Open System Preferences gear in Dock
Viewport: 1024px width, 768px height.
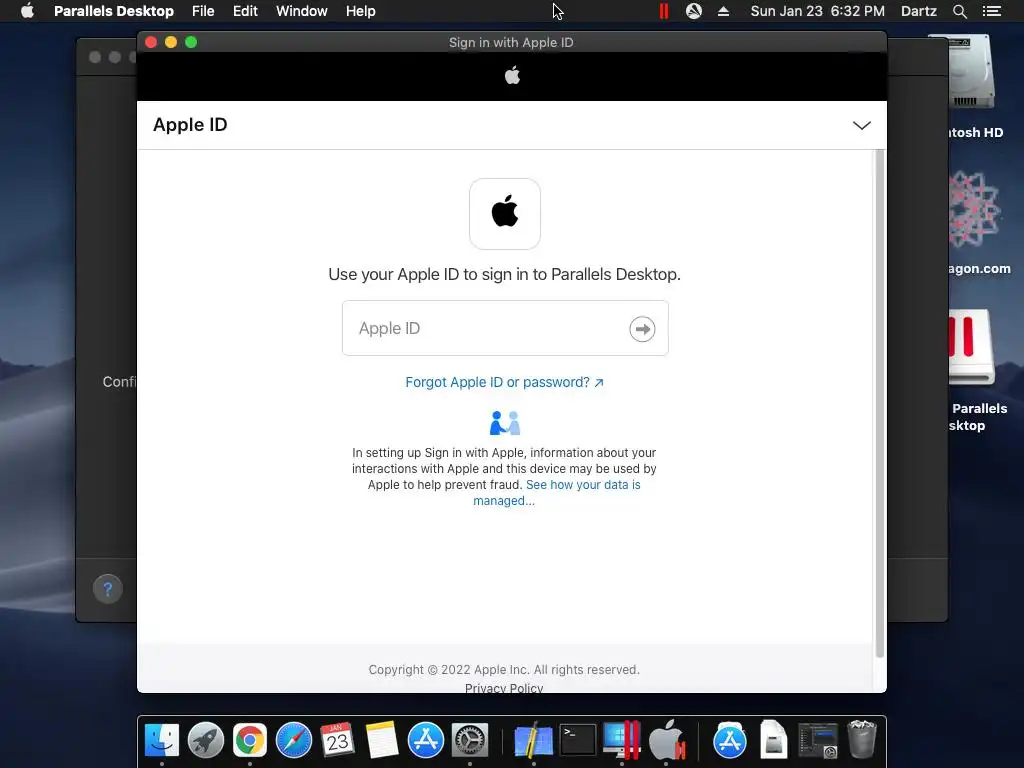pyautogui.click(x=470, y=741)
